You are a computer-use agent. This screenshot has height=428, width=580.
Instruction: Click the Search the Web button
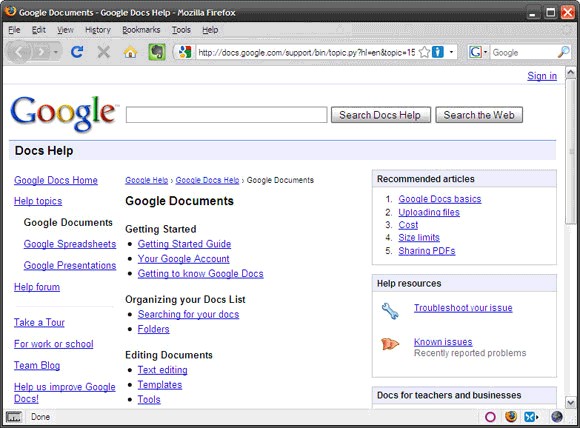pyautogui.click(x=479, y=115)
